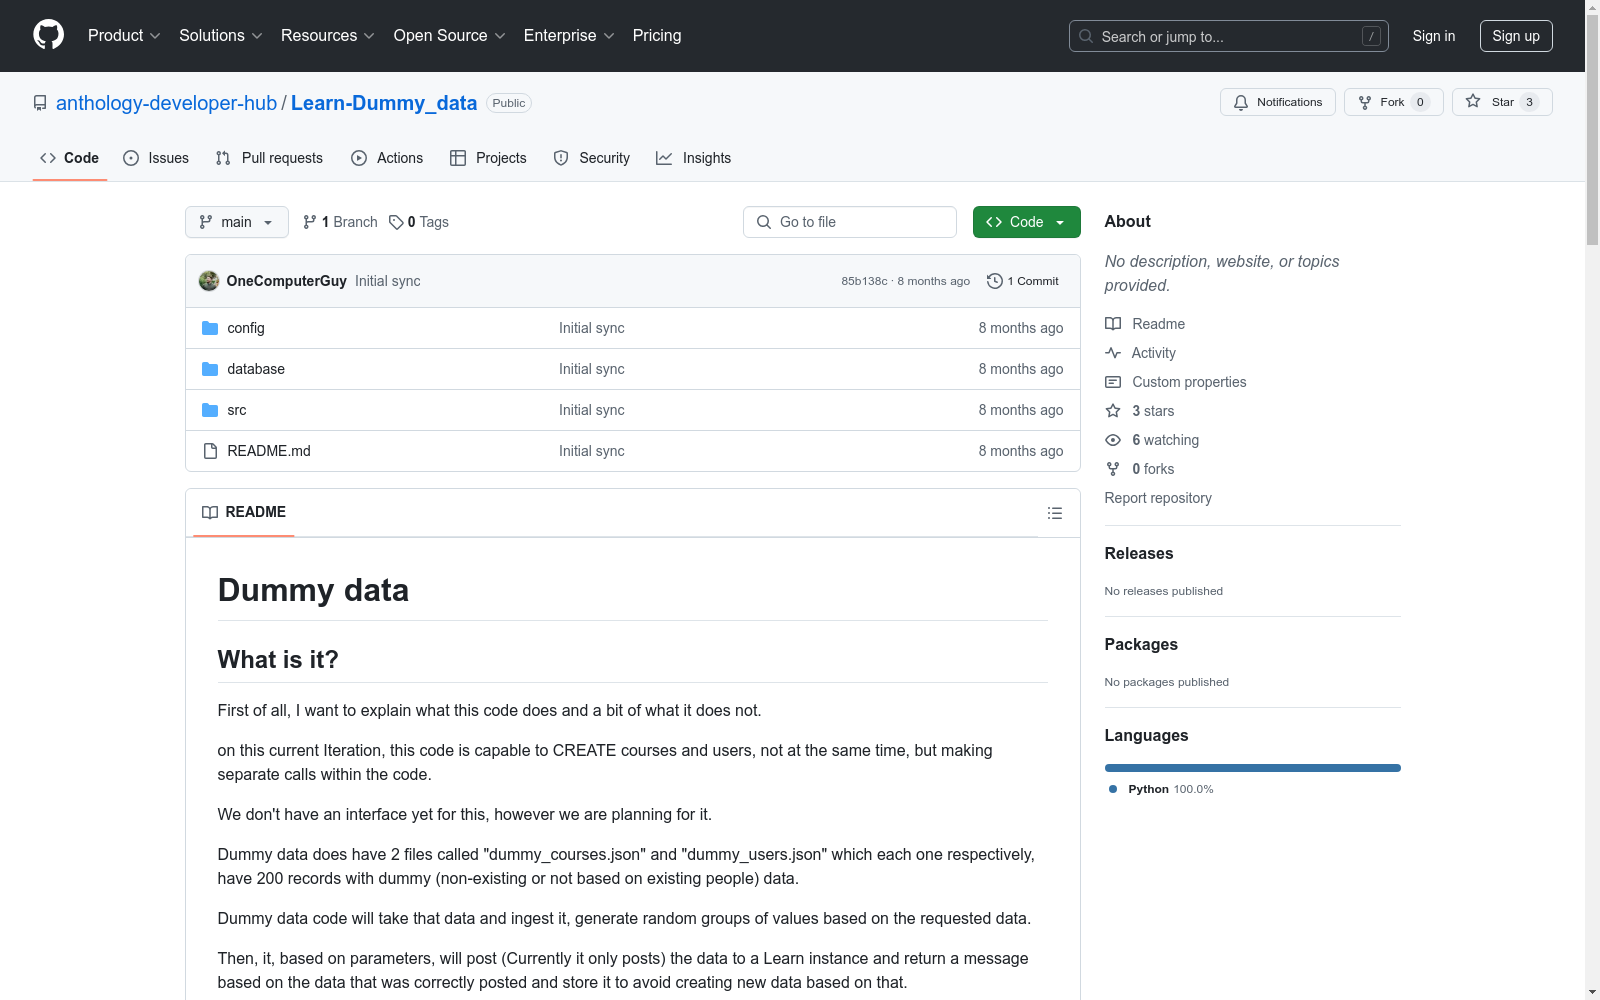1600x1000 pixels.
Task: Switch to the Projects tab
Action: point(488,158)
